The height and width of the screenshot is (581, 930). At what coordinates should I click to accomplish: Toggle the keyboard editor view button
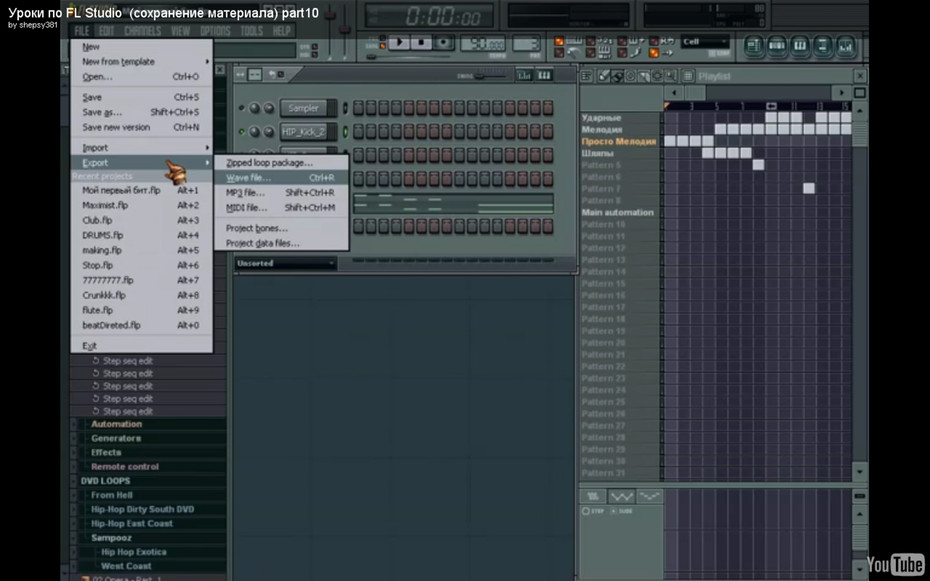(544, 75)
